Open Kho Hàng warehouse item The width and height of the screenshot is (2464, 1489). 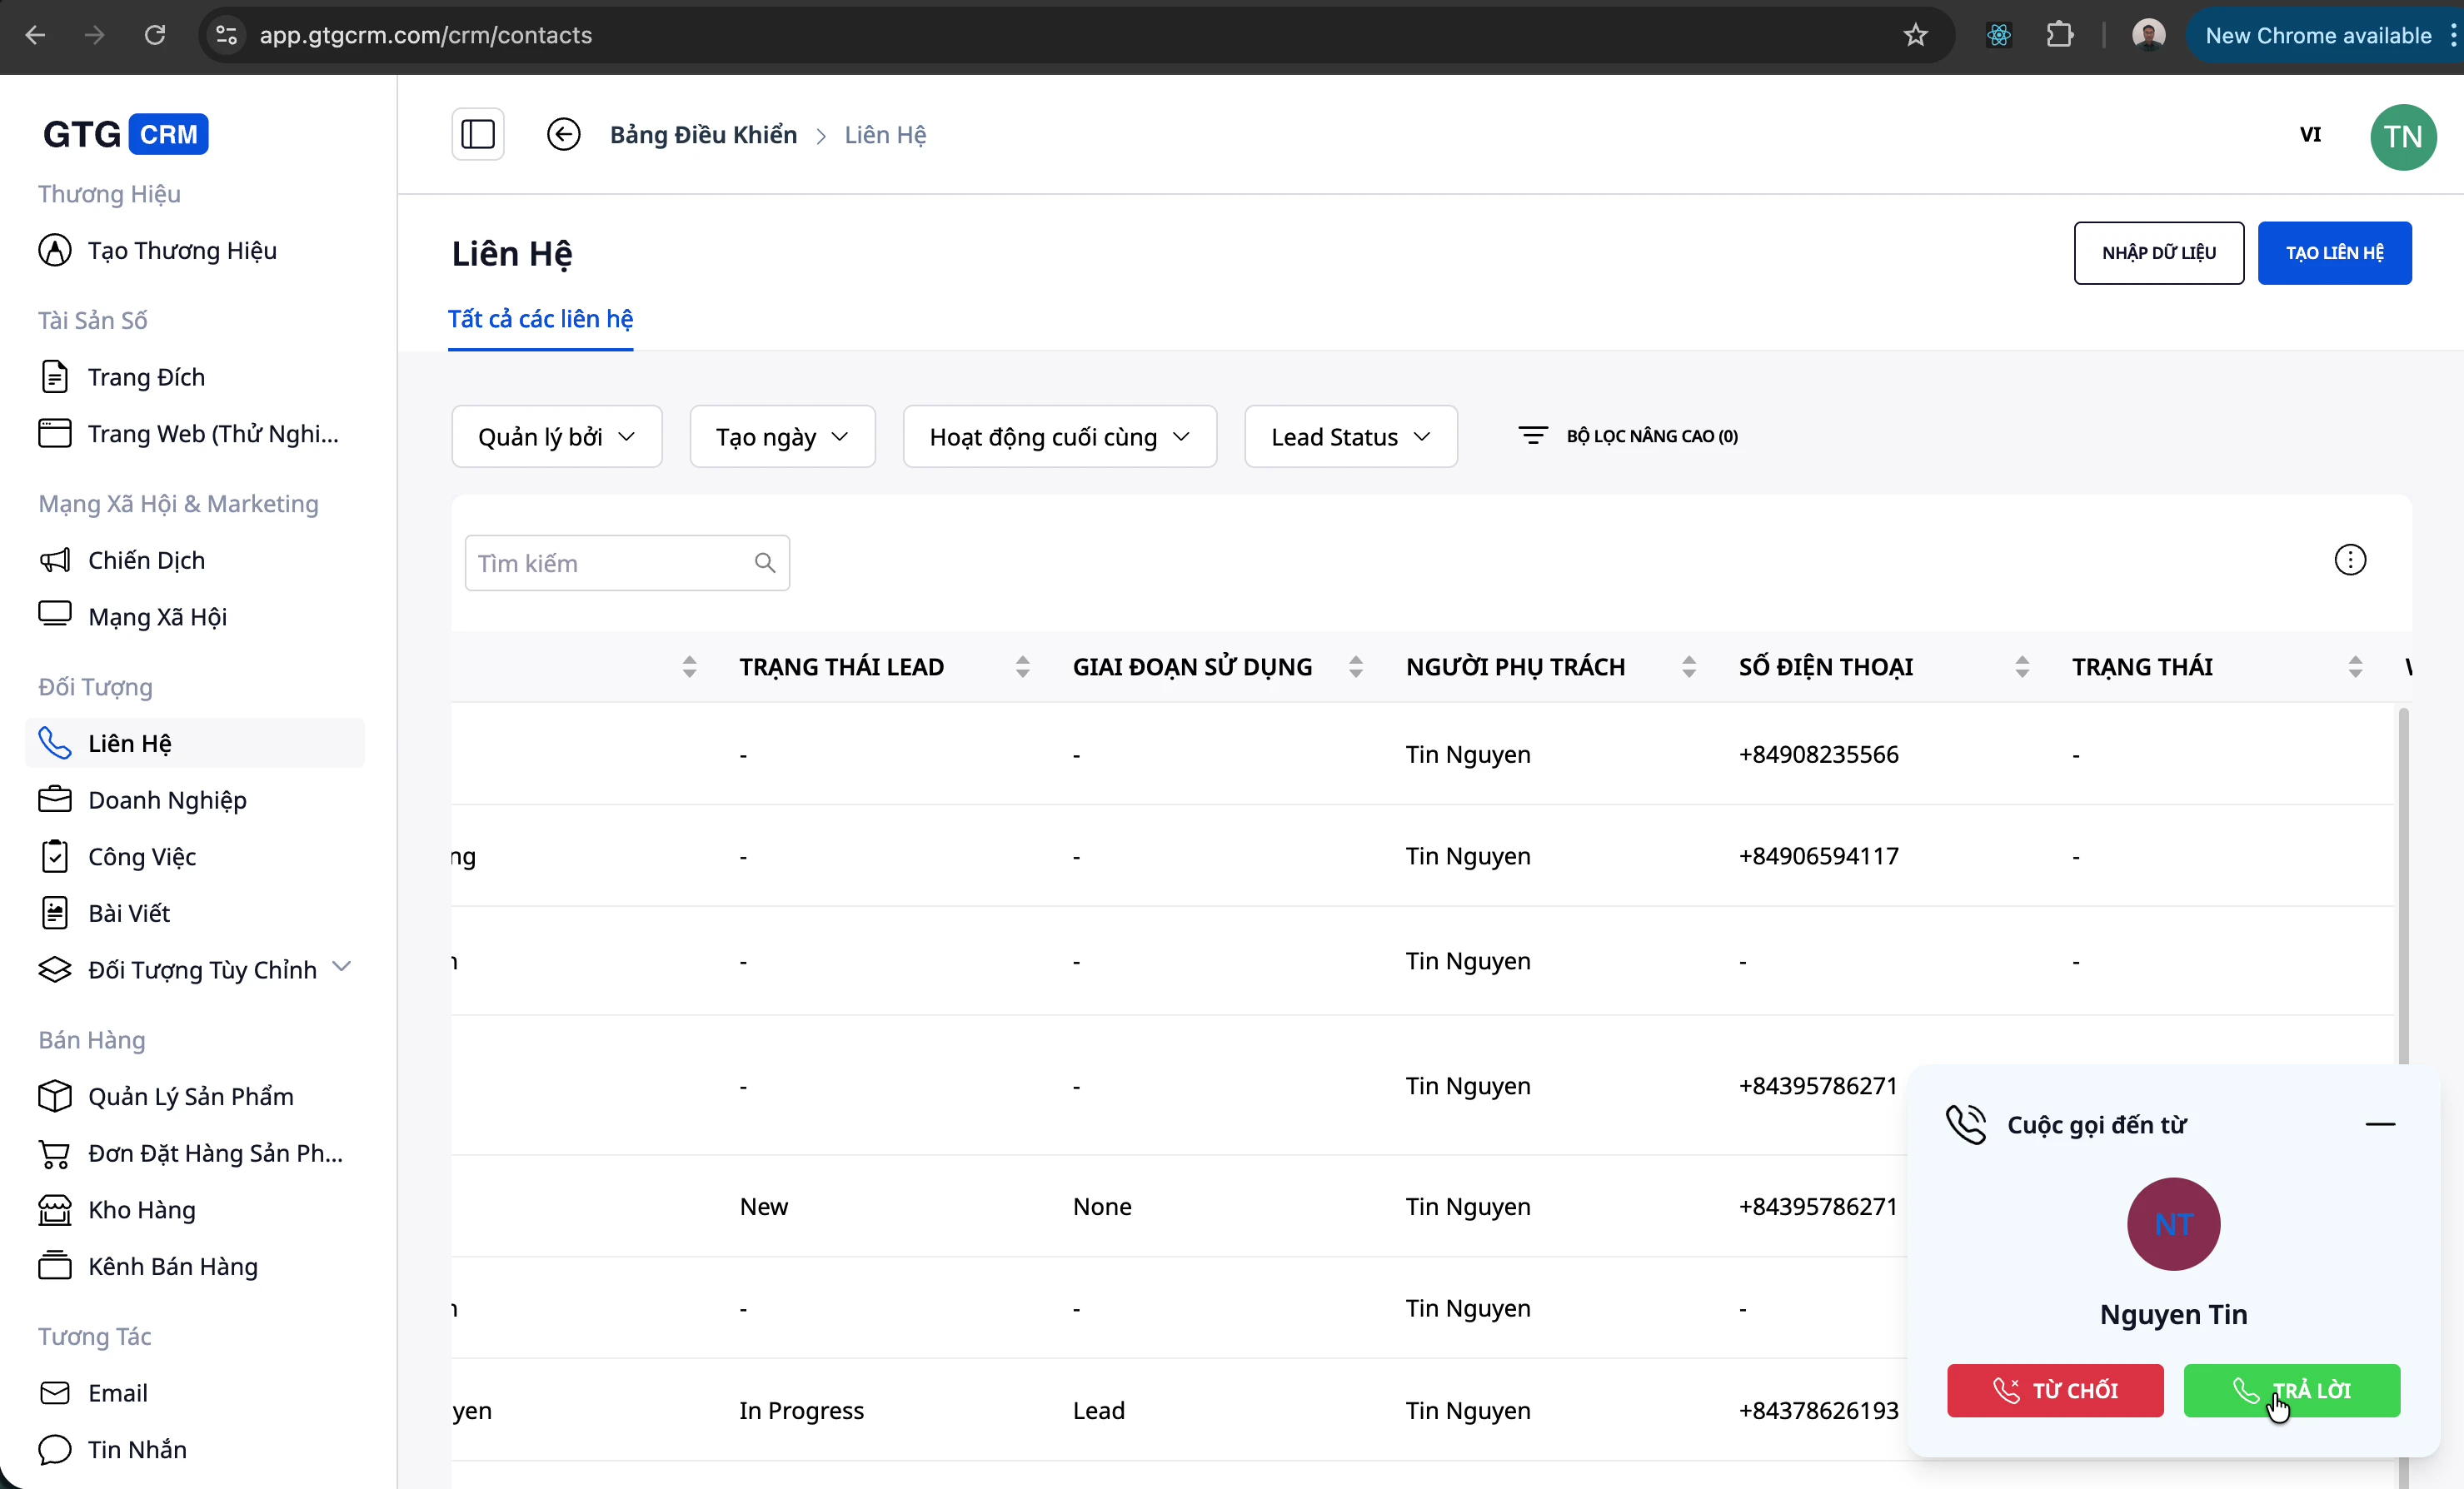(141, 1209)
